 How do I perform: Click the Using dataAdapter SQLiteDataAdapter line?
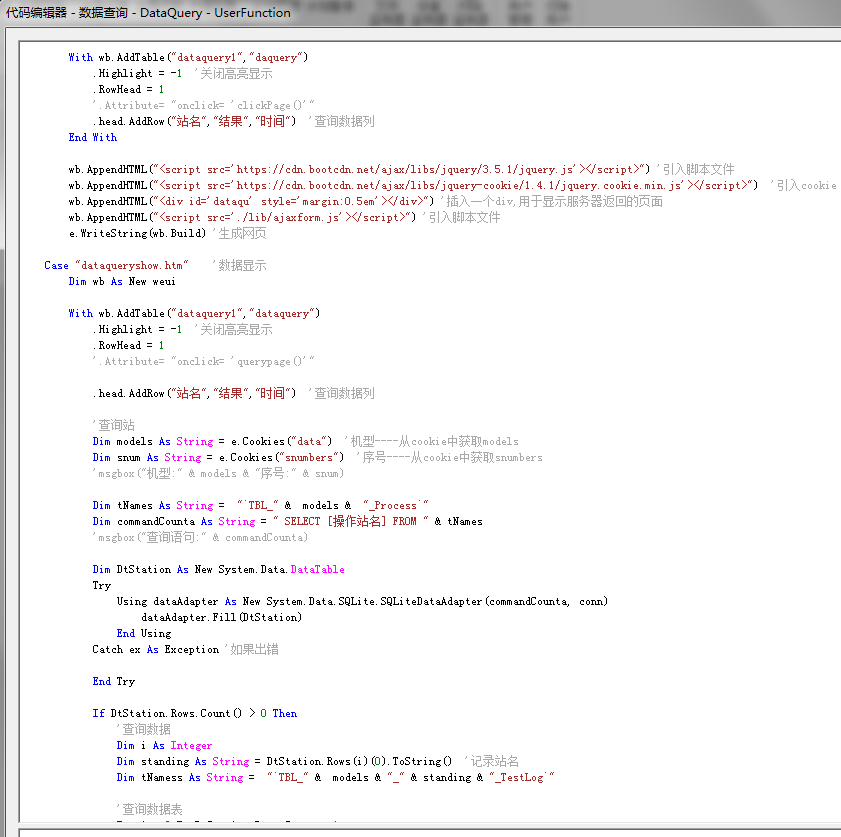pyautogui.click(x=362, y=602)
